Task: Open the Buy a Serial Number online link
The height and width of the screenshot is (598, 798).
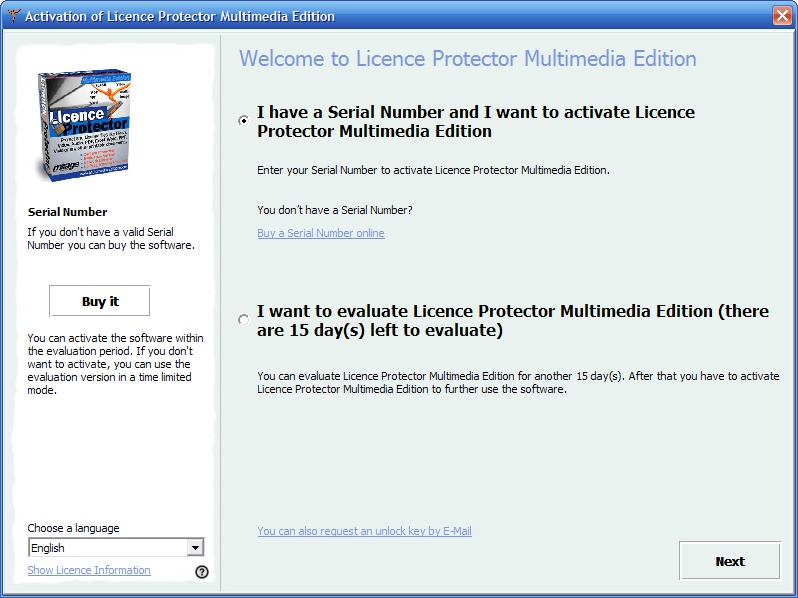Action: point(320,233)
